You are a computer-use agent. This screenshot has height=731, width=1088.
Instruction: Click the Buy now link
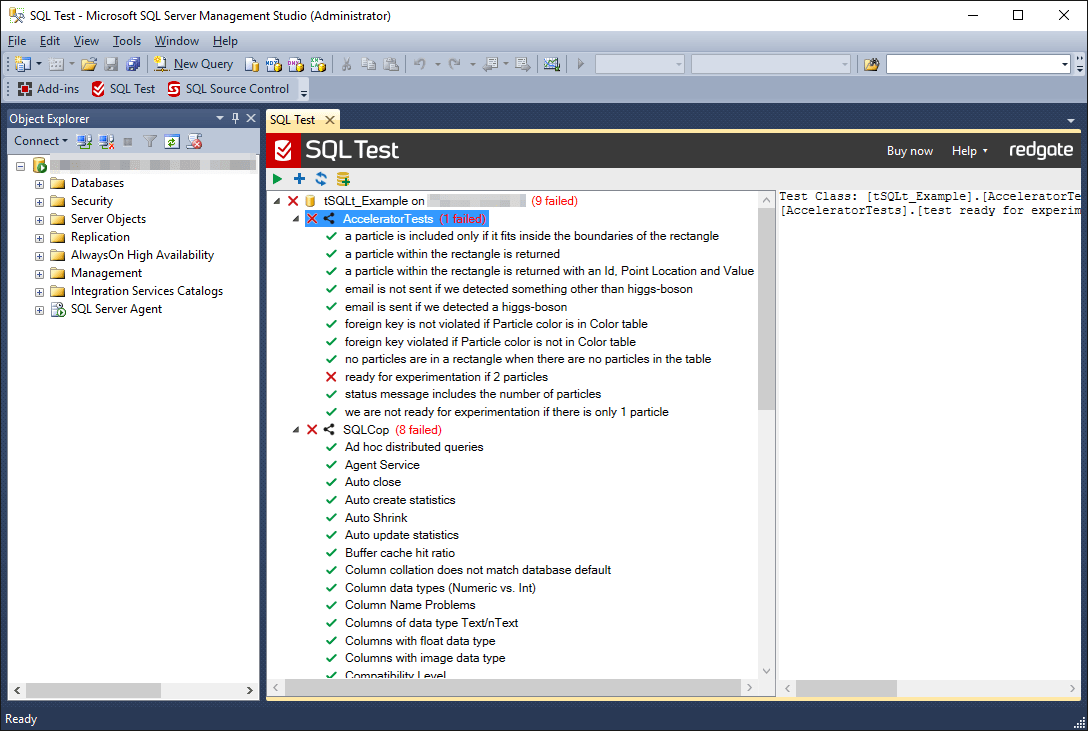909,150
